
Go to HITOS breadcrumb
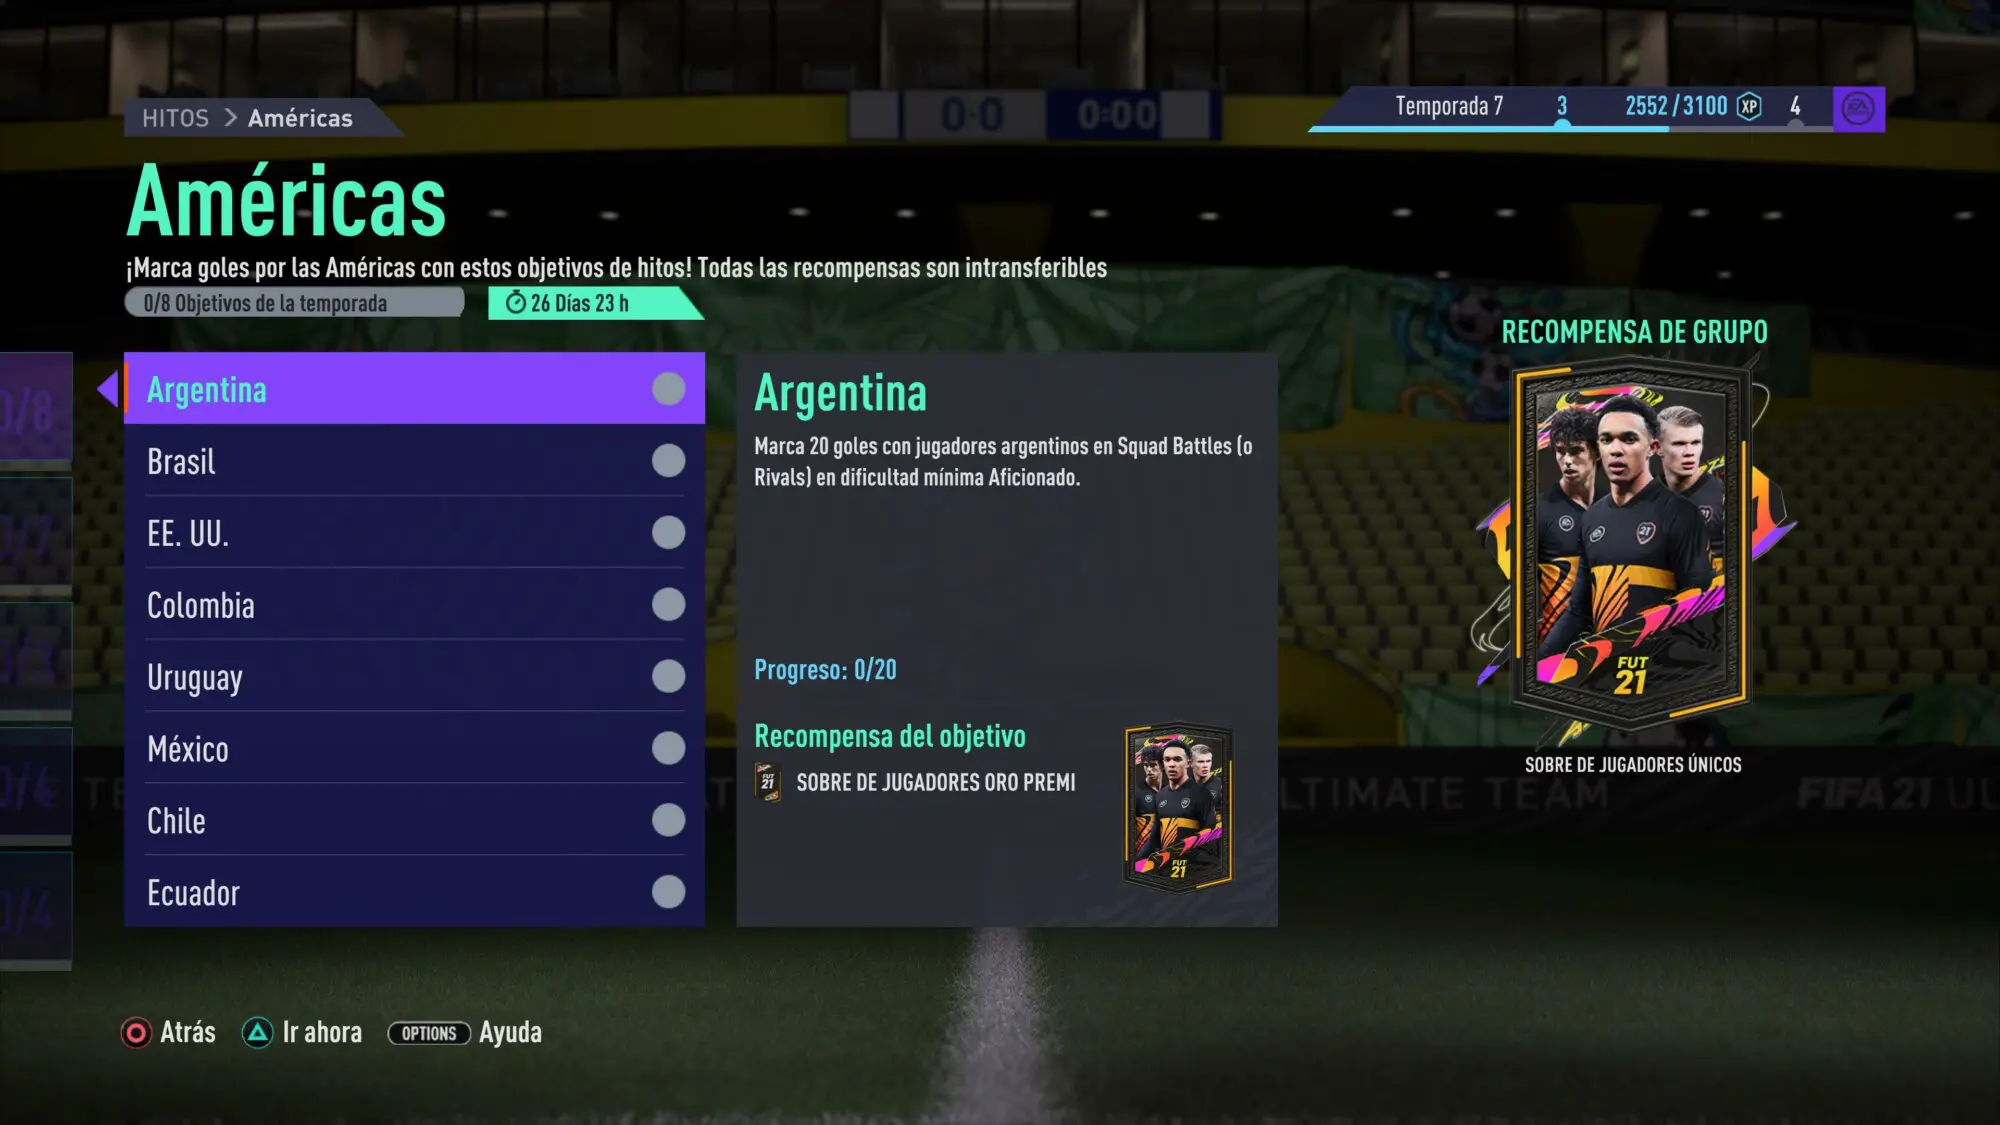click(x=175, y=118)
